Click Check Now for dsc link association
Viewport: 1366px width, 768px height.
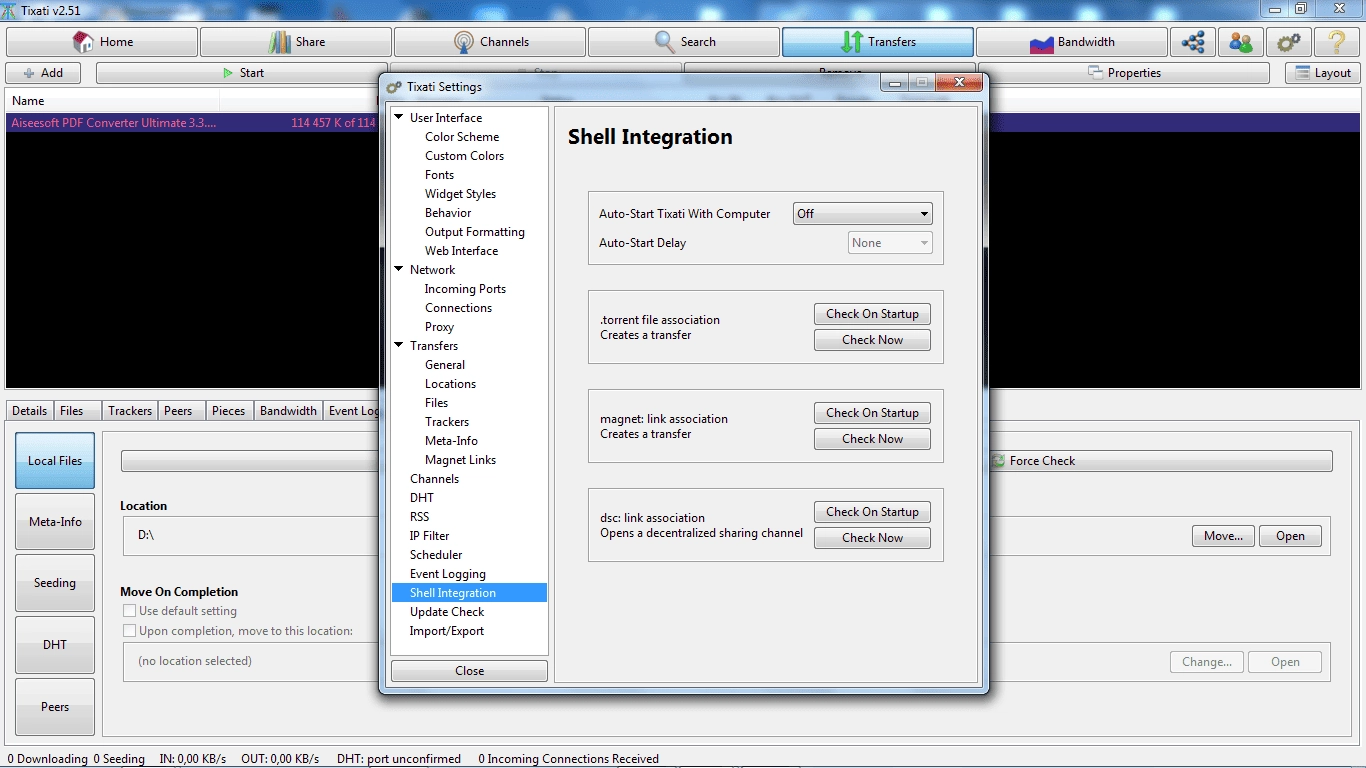pyautogui.click(x=872, y=538)
